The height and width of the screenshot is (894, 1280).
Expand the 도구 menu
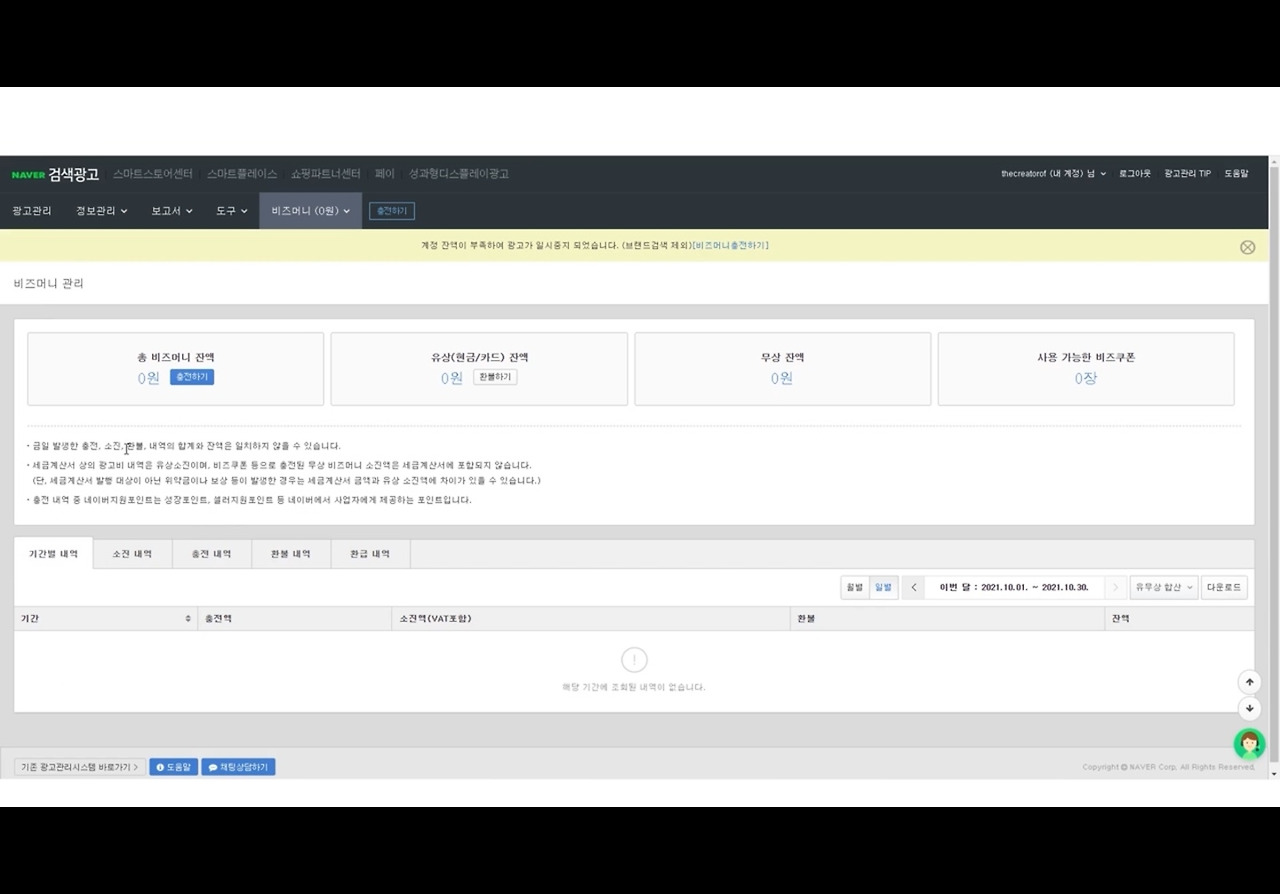click(231, 211)
